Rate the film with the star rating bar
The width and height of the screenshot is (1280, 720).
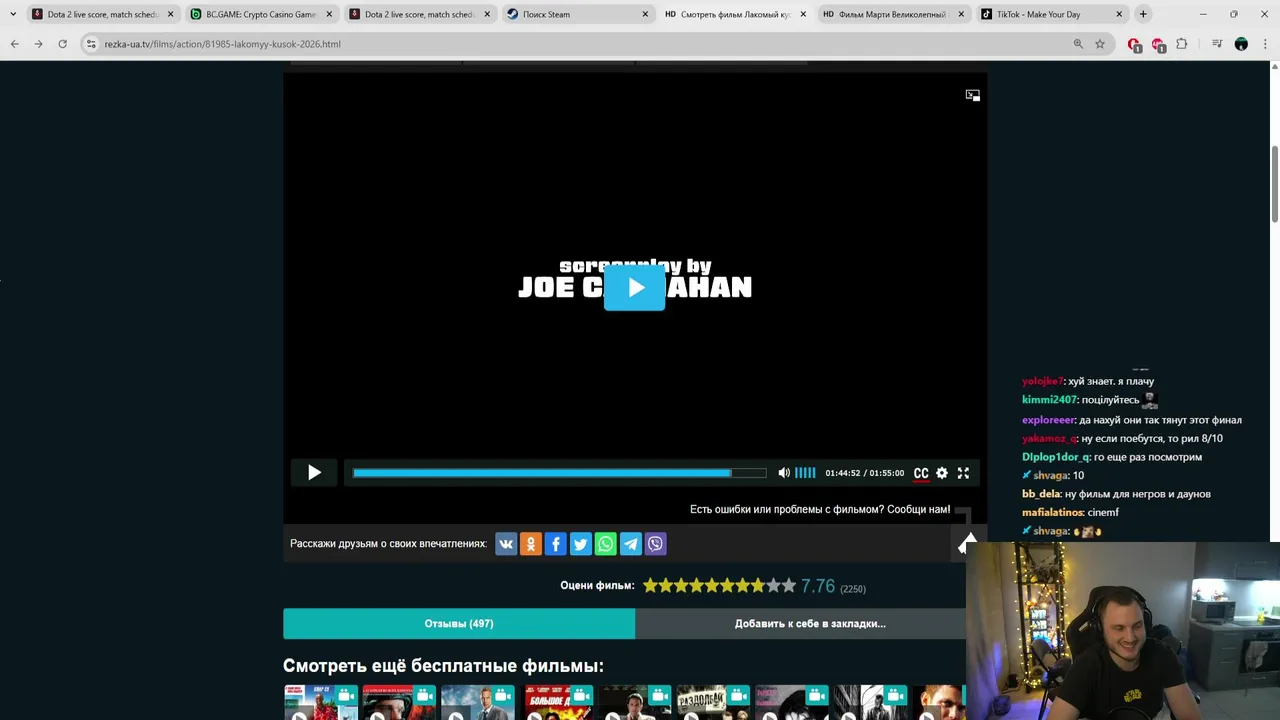[719, 586]
